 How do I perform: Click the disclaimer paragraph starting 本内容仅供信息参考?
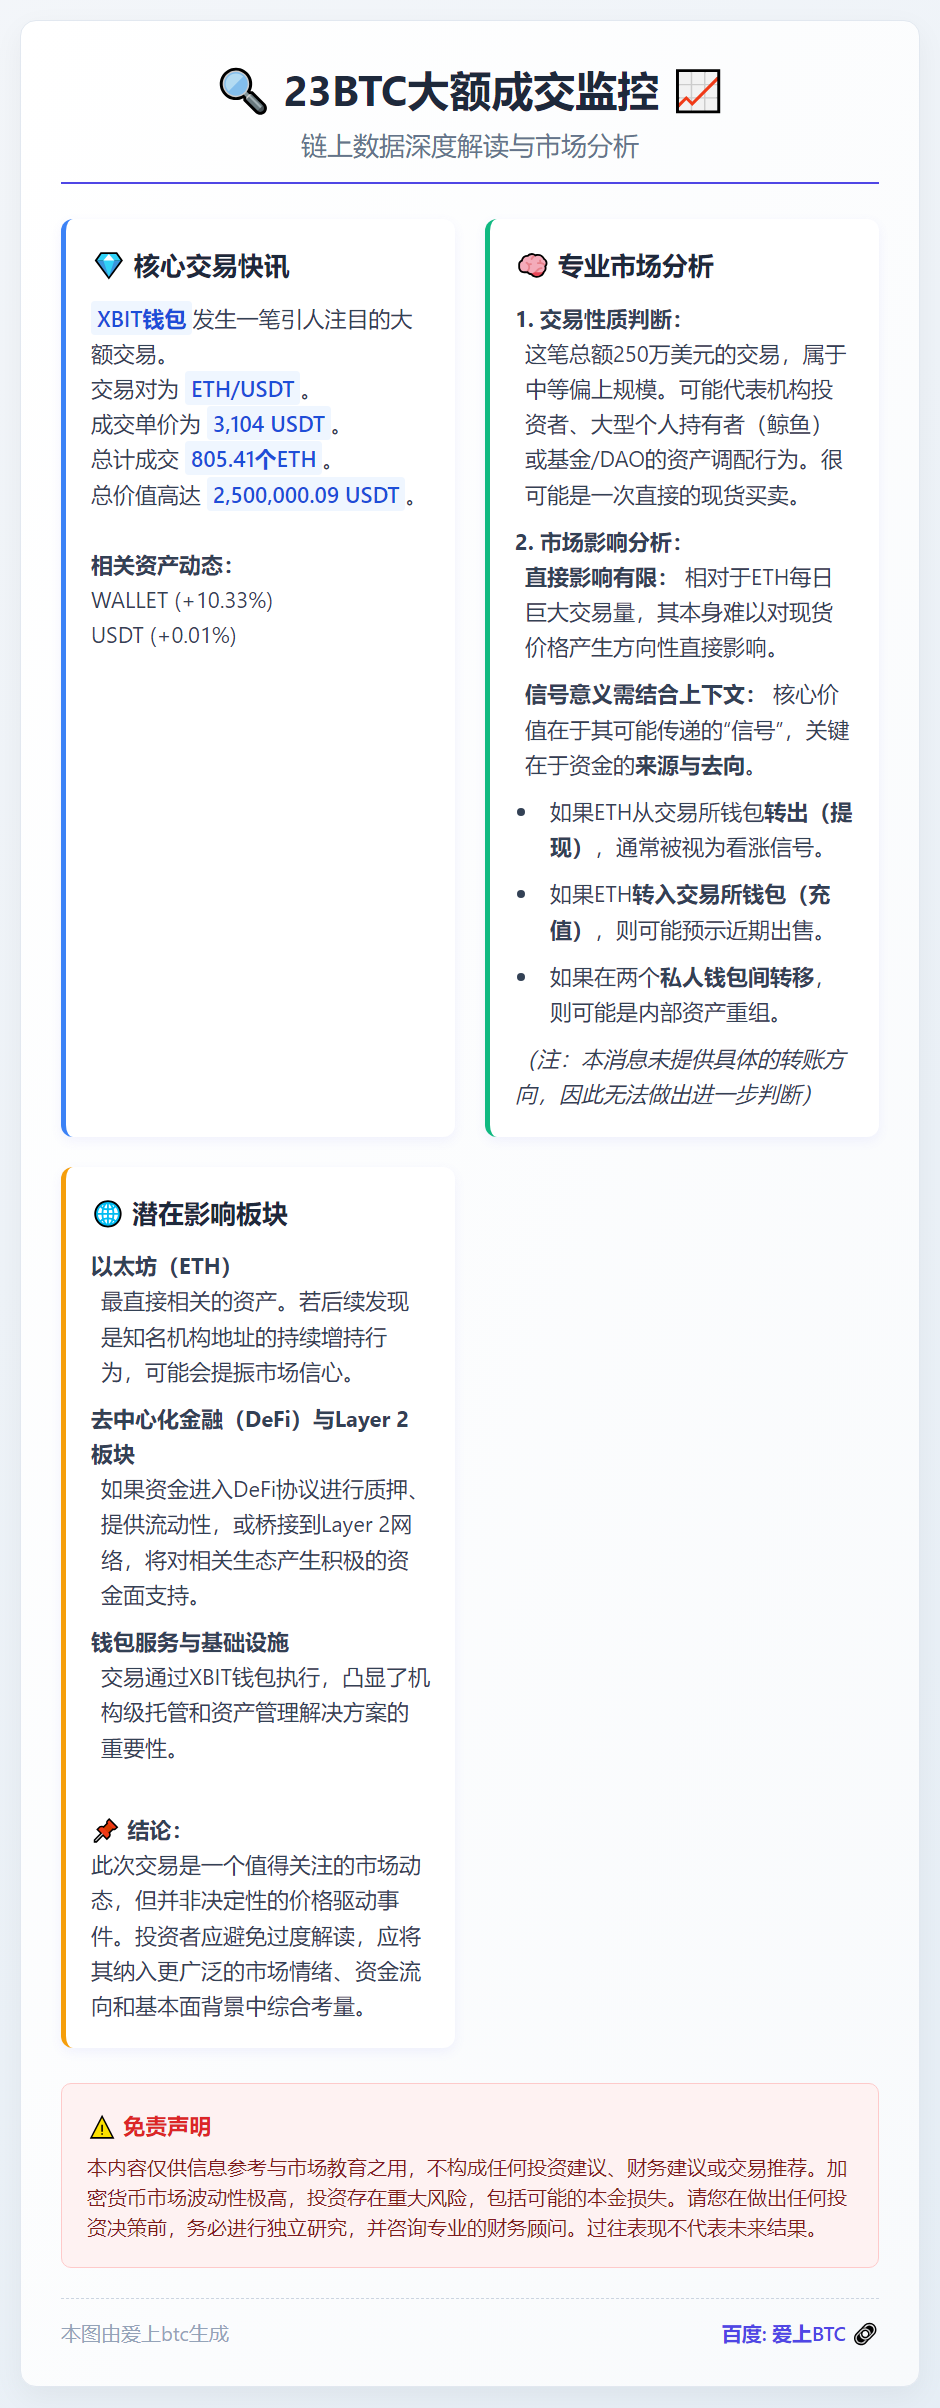tap(468, 2198)
